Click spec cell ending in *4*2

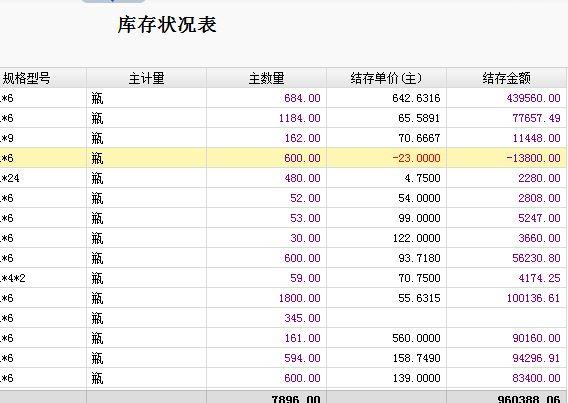tap(43, 278)
